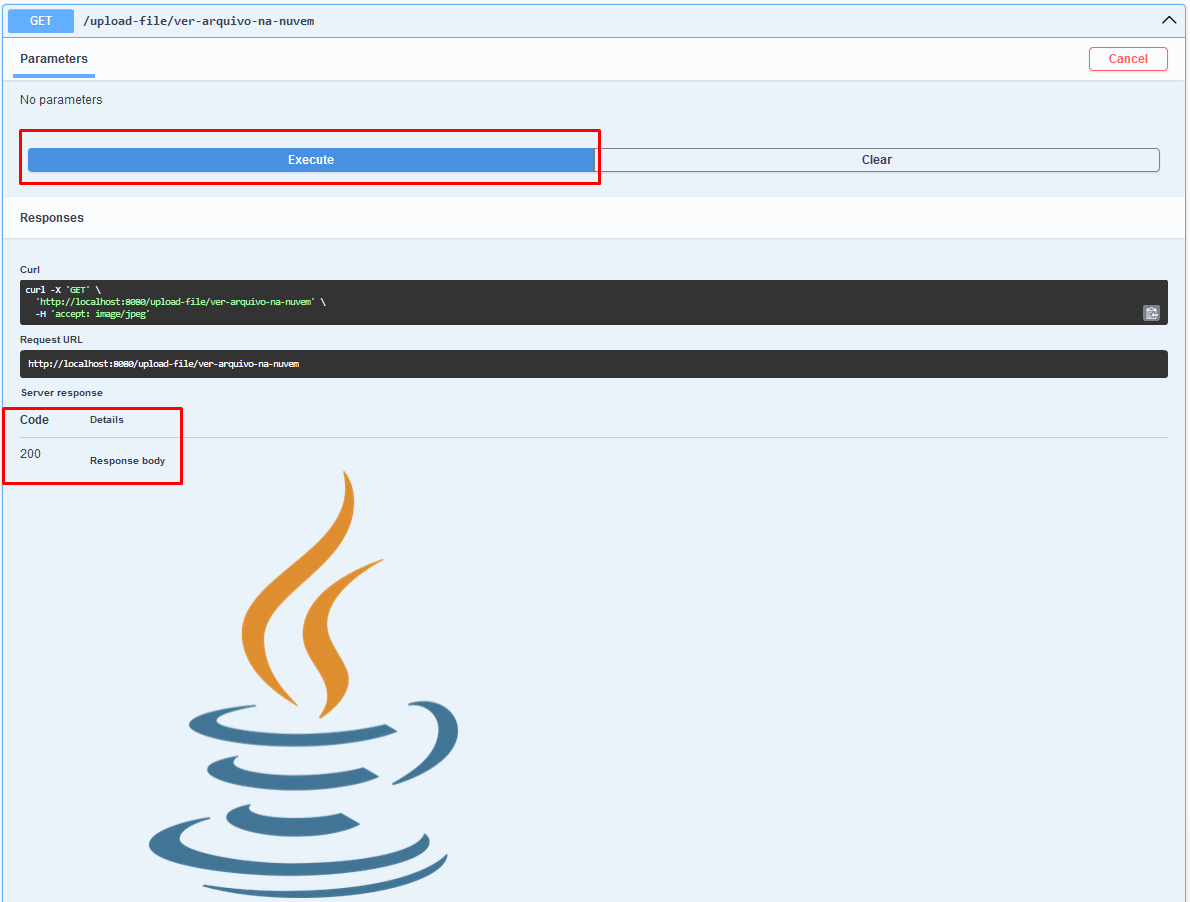Click the Java logo response image
This screenshot has width=1190, height=902.
point(304,685)
